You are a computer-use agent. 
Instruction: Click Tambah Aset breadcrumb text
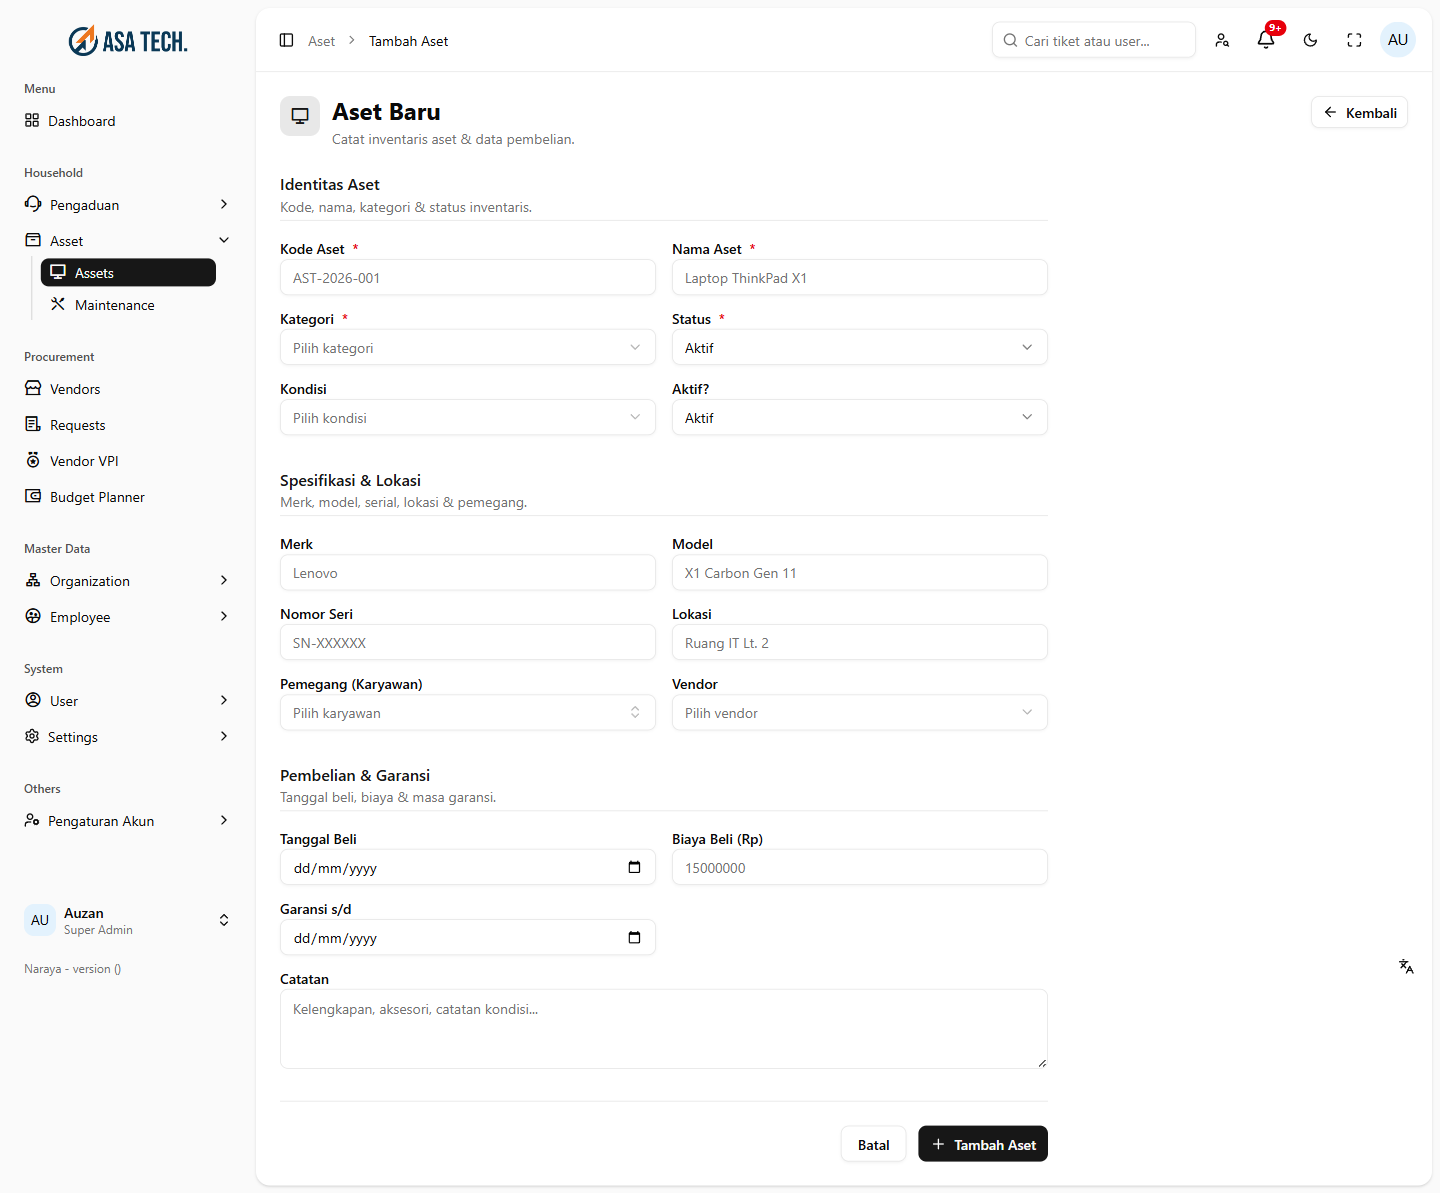pos(408,41)
